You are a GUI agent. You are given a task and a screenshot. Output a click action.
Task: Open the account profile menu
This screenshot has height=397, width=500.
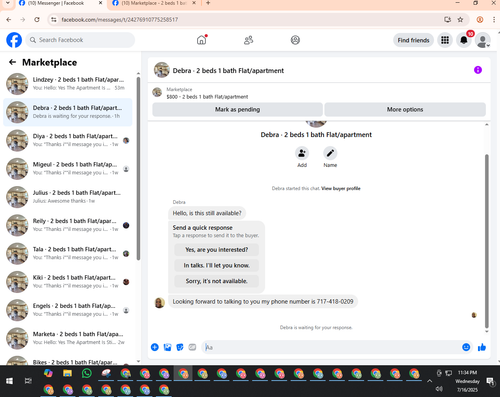483,40
